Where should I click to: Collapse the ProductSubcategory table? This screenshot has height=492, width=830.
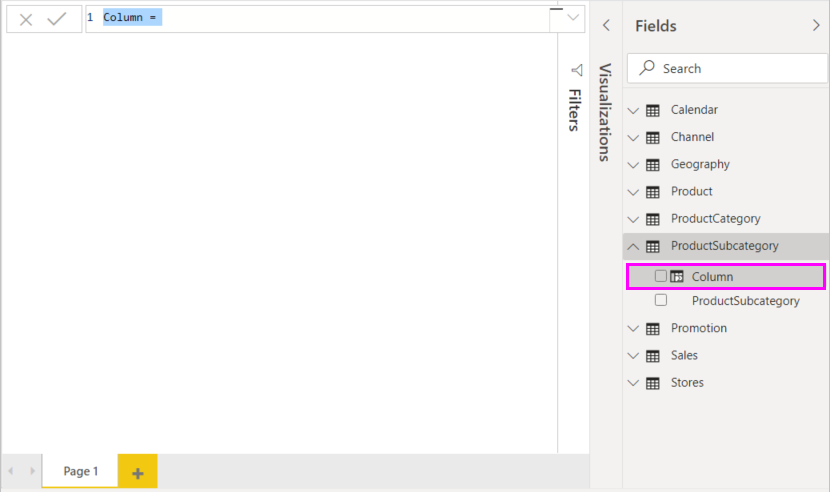[x=634, y=246]
